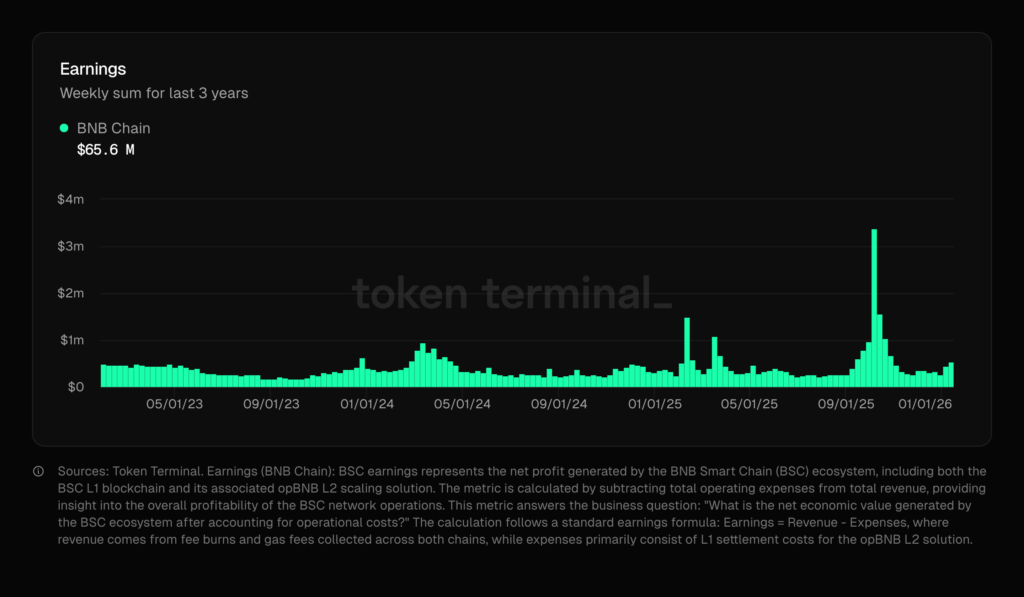Click the info icon beside the Sources footnote

pyautogui.click(x=38, y=471)
